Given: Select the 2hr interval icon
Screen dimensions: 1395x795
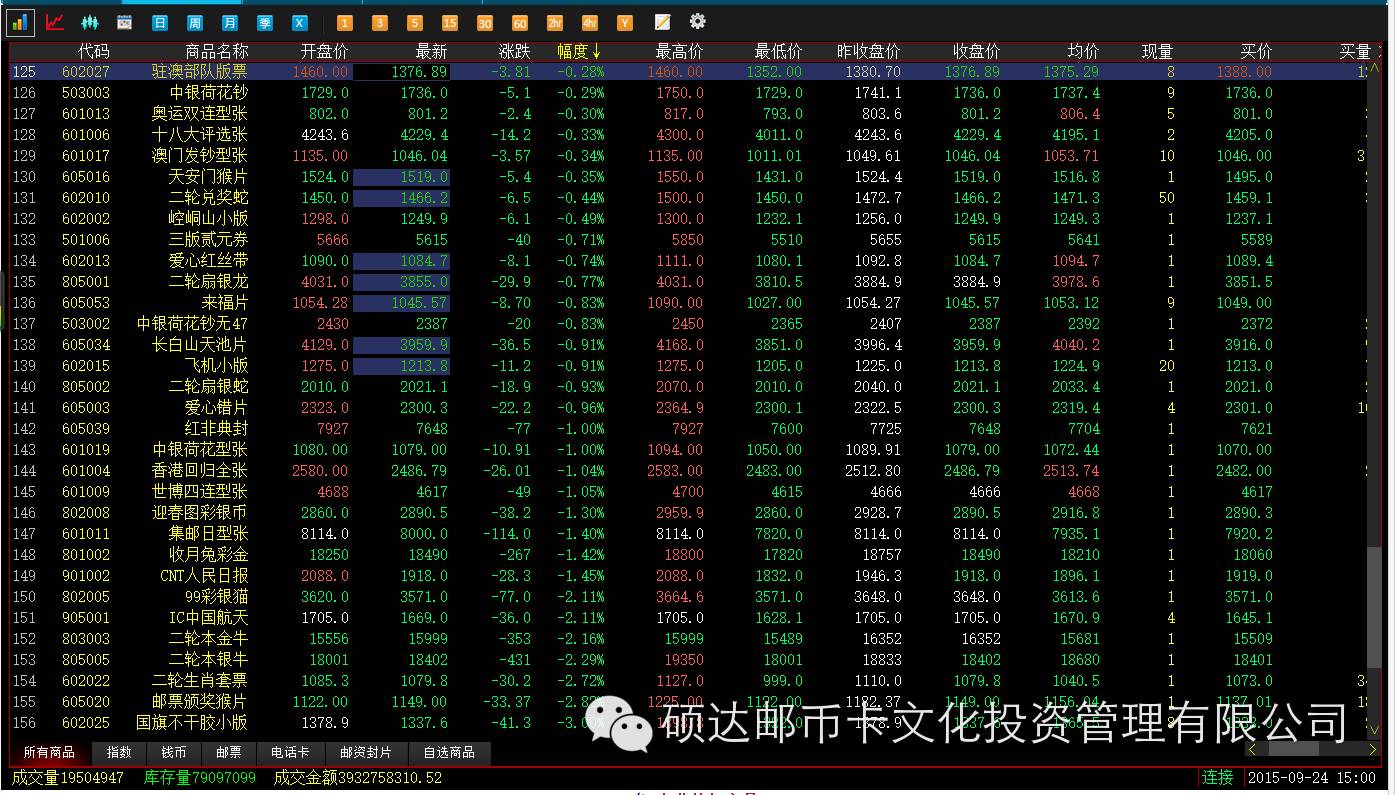Looking at the screenshot, I should [555, 22].
